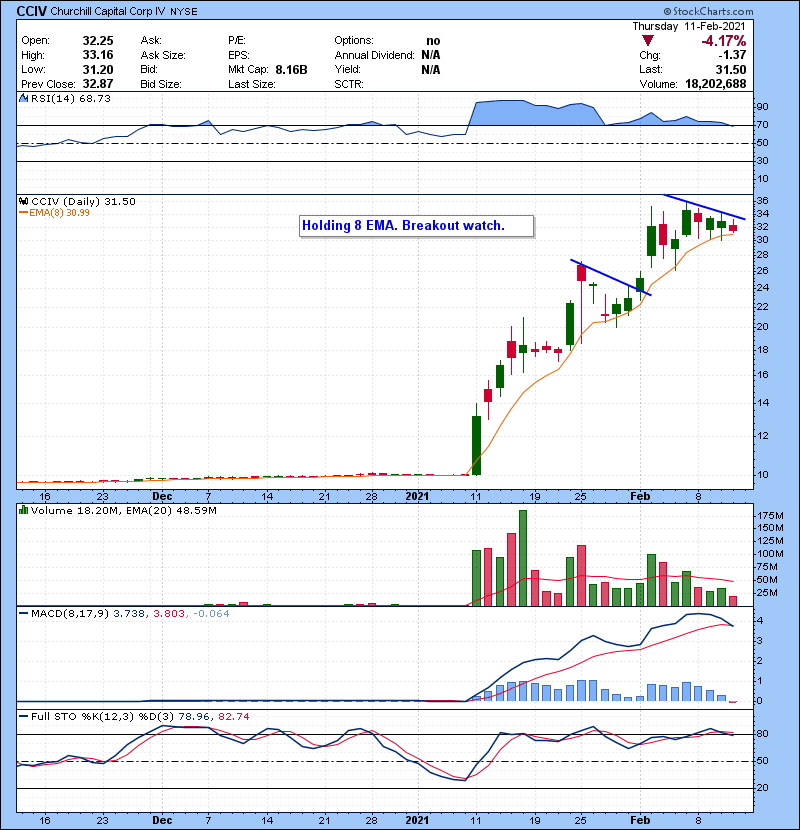Click the MACD histogram value -0.064

[211, 614]
